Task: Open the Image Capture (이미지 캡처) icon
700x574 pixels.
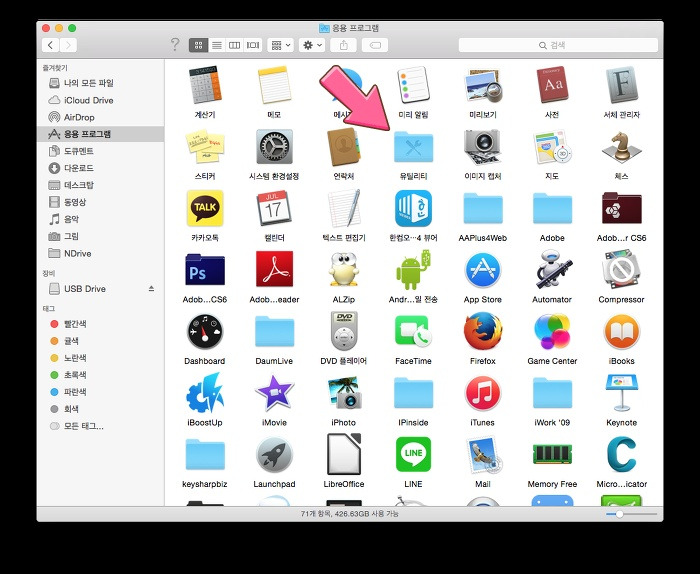Action: 483,146
